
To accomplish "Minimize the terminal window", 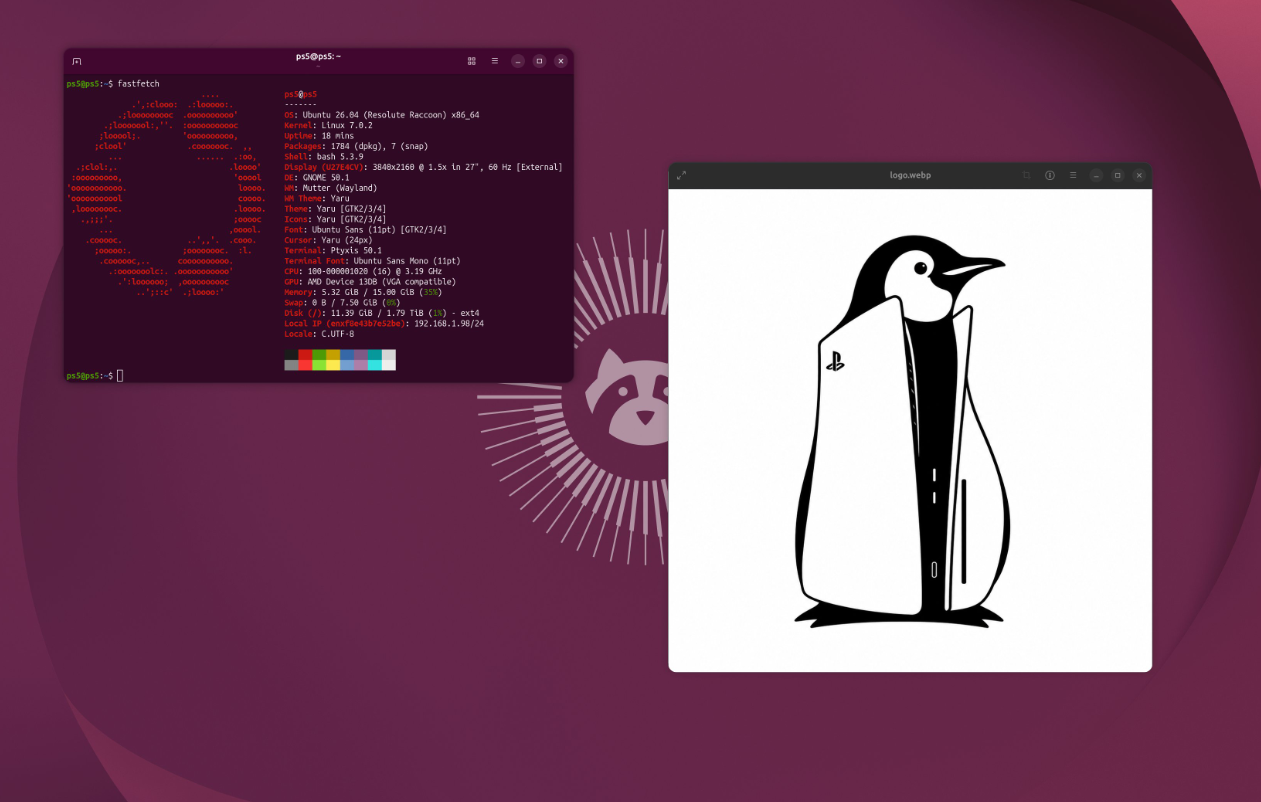I will click(x=518, y=61).
